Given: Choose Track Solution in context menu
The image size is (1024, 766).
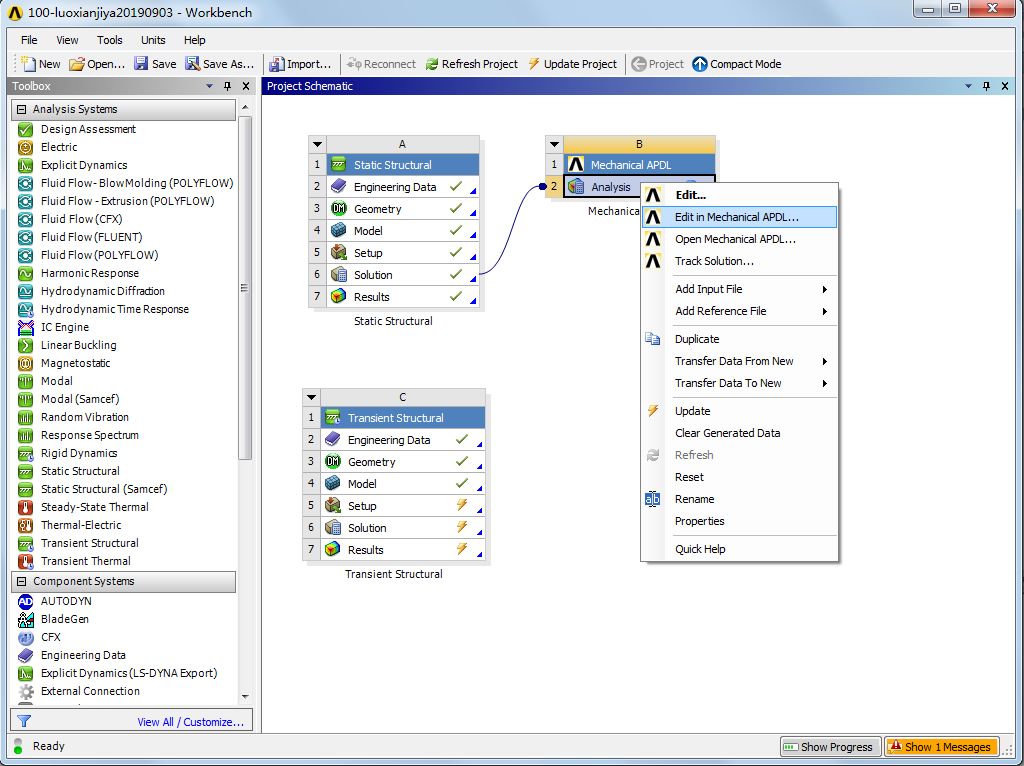Looking at the screenshot, I should point(739,261).
